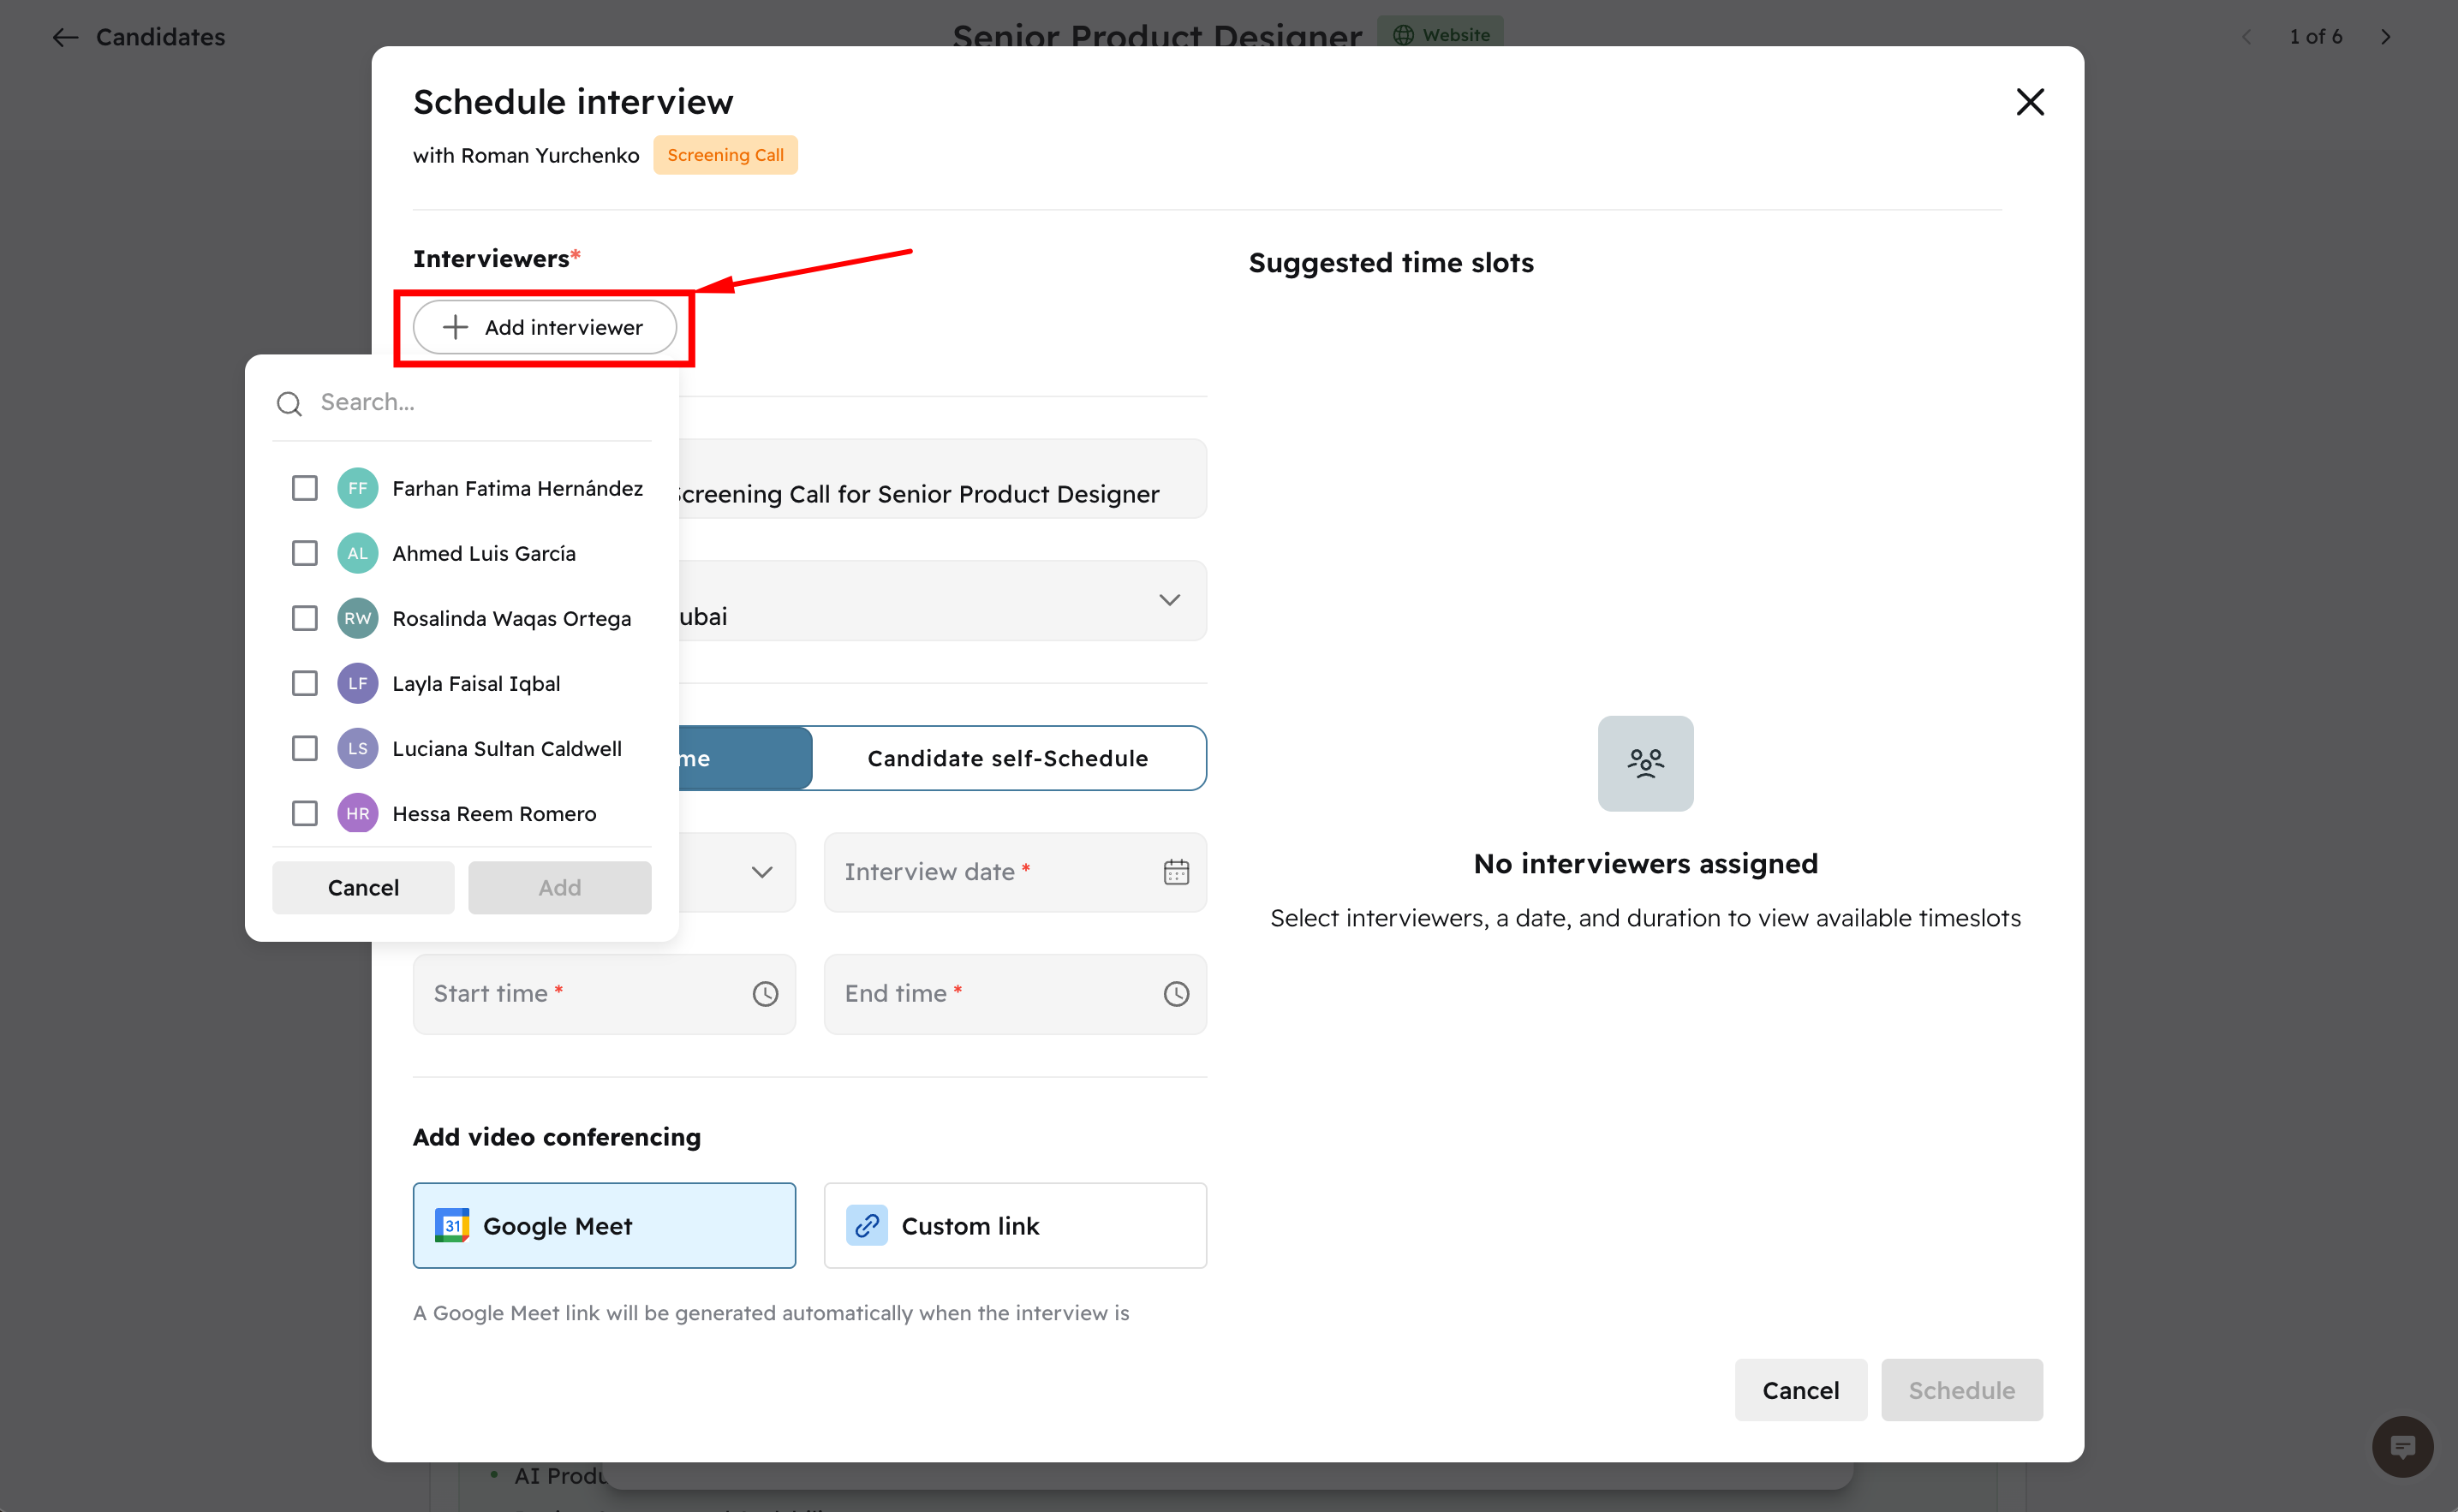Click the Google Meet calendar icon
This screenshot has width=2458, height=1512.
(x=452, y=1226)
